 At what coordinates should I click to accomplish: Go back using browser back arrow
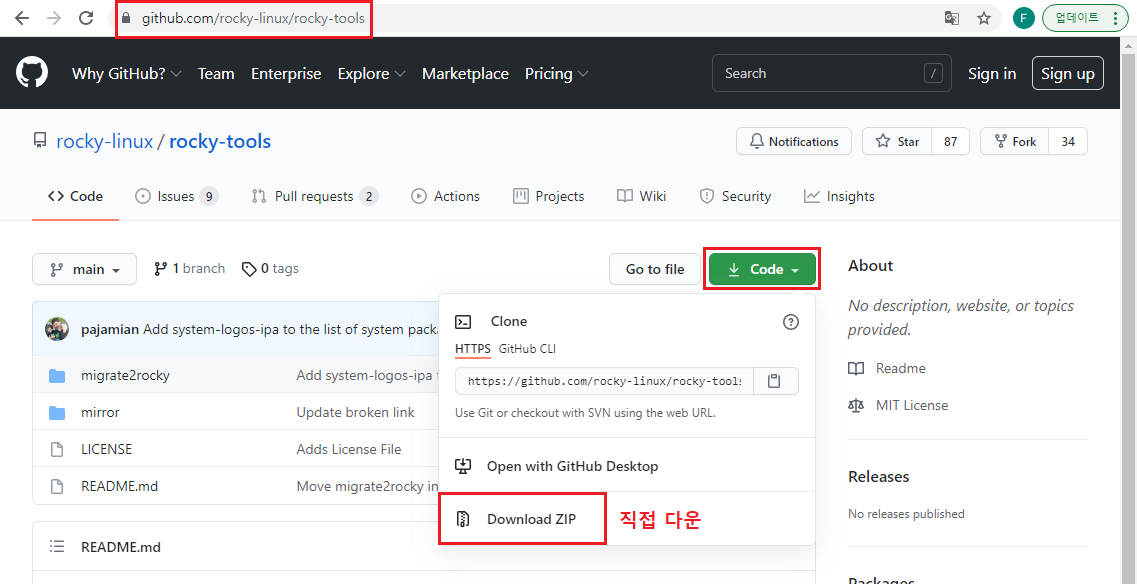[22, 18]
